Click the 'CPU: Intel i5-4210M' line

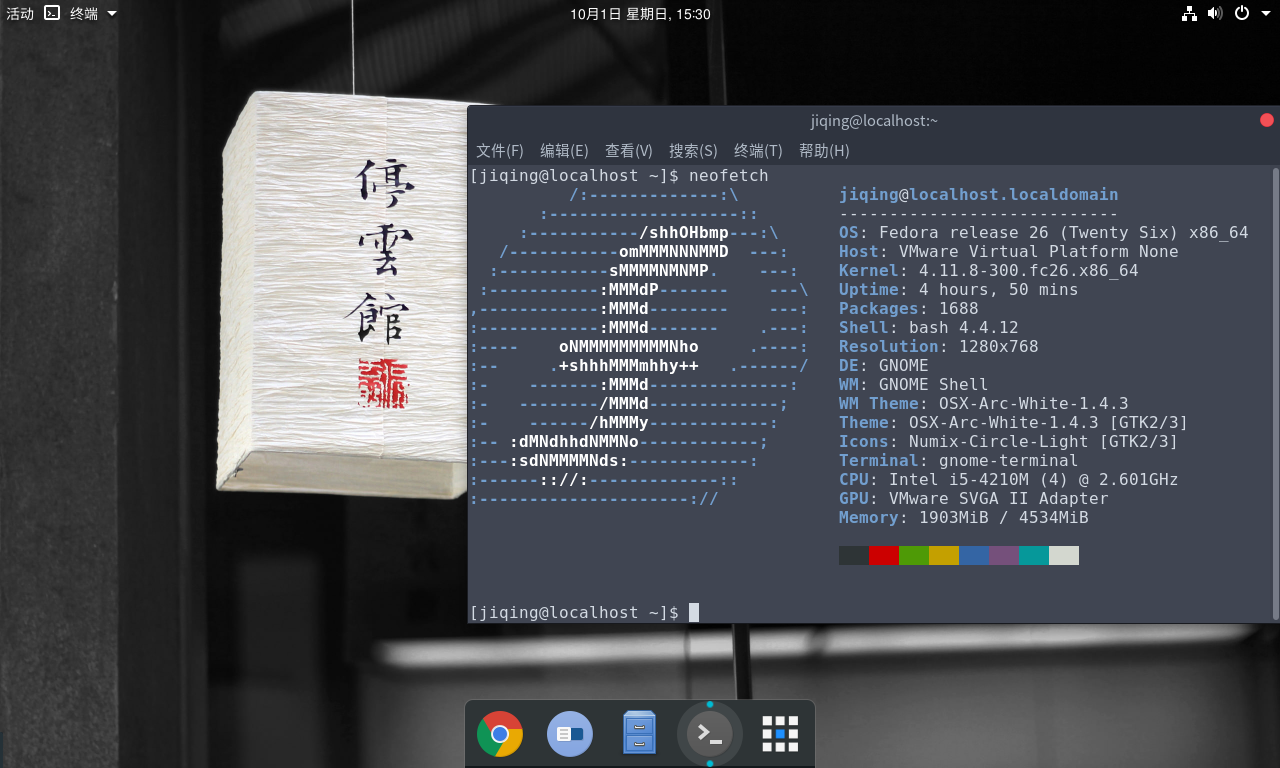[1009, 480]
